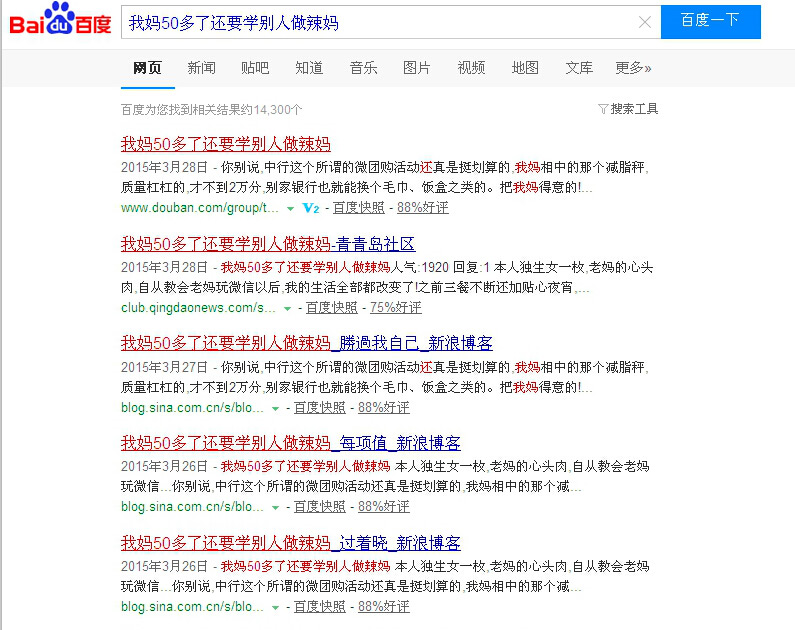The width and height of the screenshot is (795, 630).
Task: Switch to the 新闻 tab
Action: 201,67
